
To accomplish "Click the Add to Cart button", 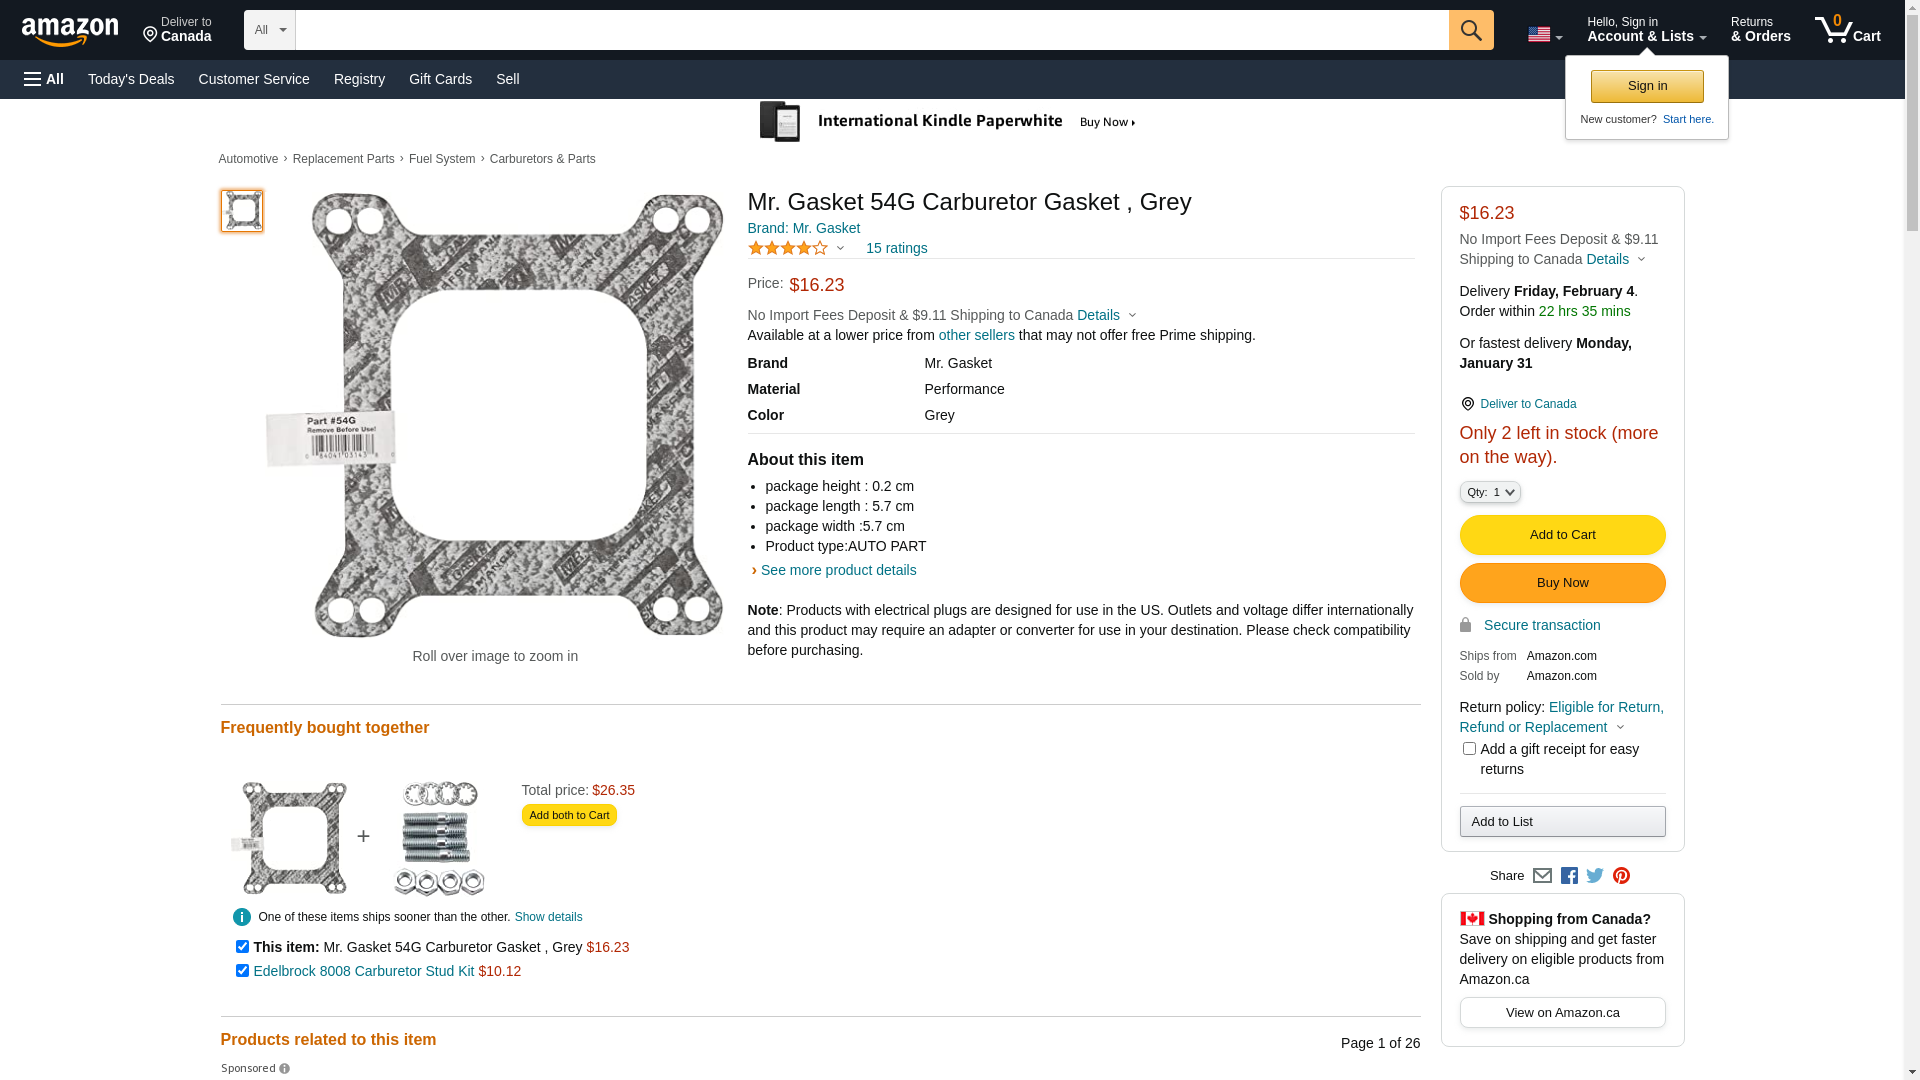I will (x=1562, y=535).
